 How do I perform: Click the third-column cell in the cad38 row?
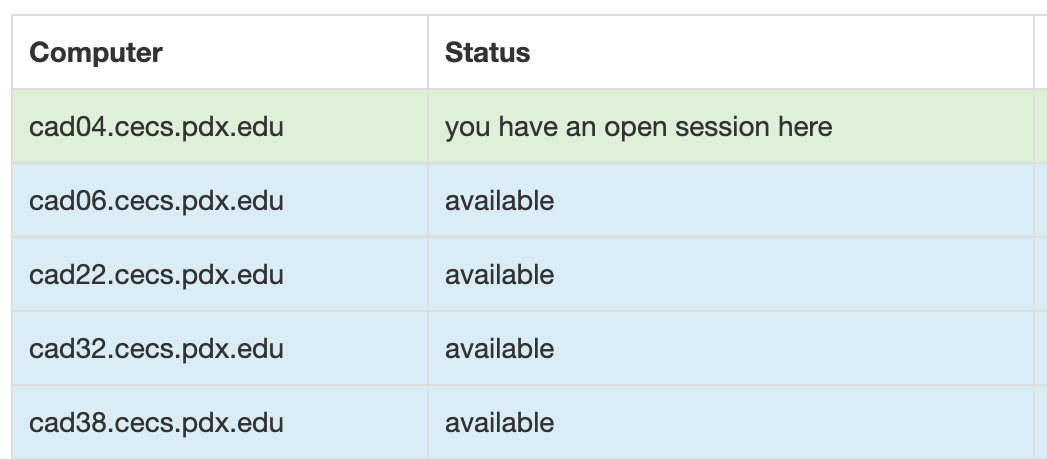(x=1040, y=423)
